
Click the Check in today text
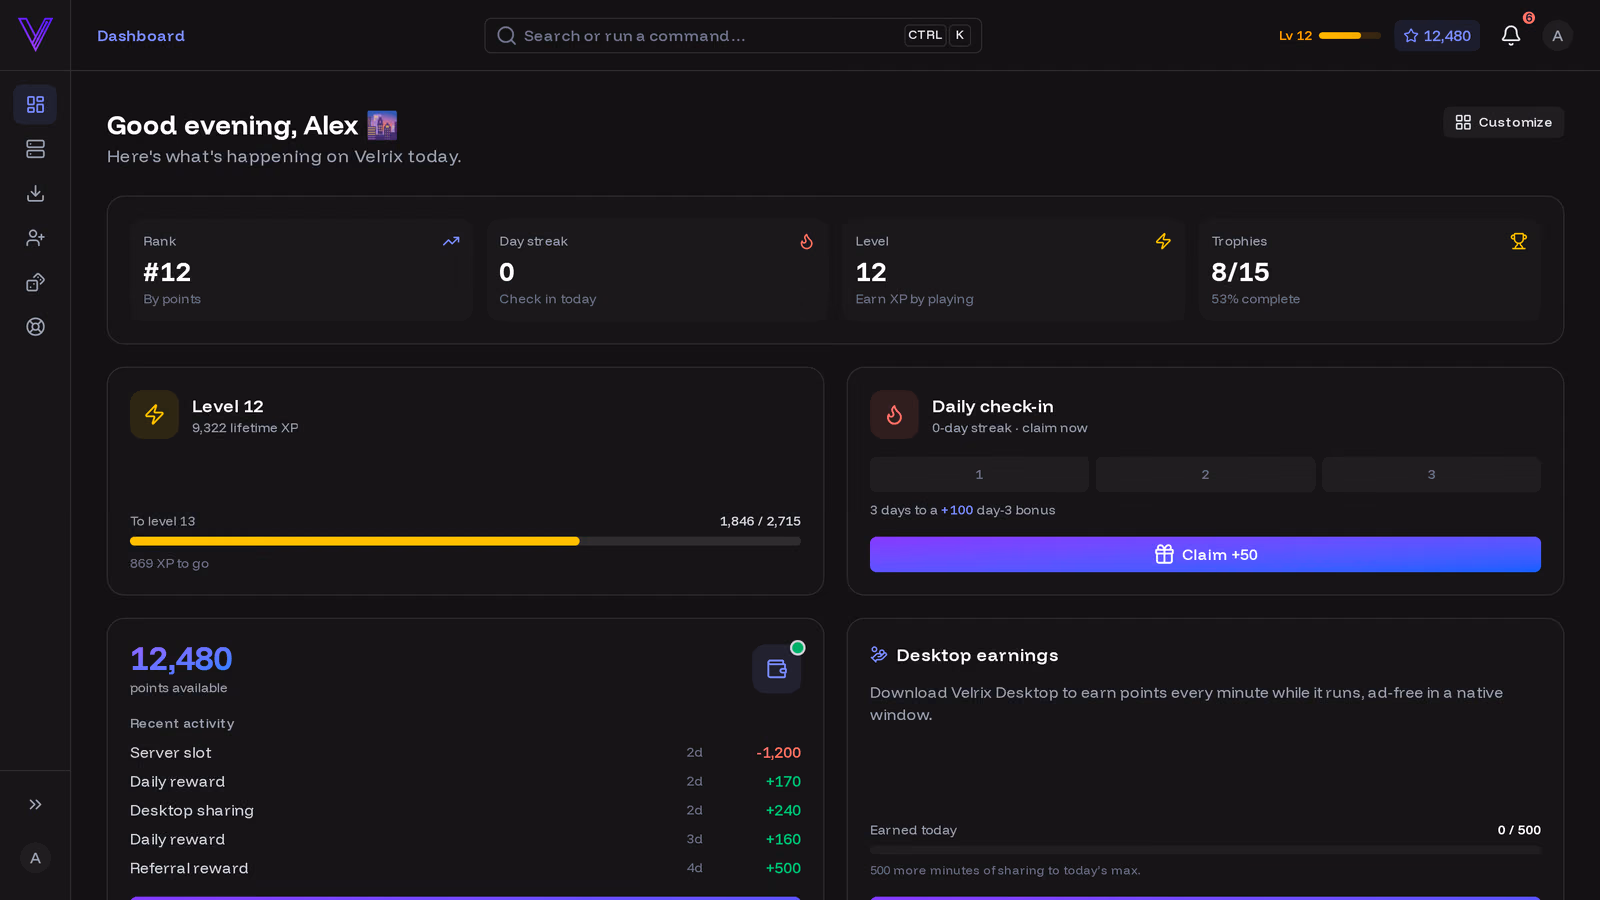pos(548,299)
